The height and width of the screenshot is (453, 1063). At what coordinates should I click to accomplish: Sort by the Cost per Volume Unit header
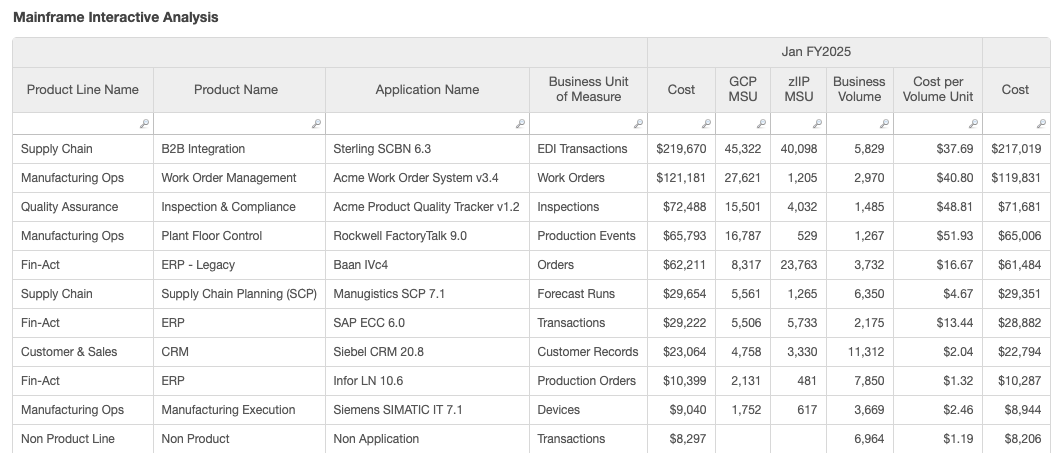pos(937,90)
